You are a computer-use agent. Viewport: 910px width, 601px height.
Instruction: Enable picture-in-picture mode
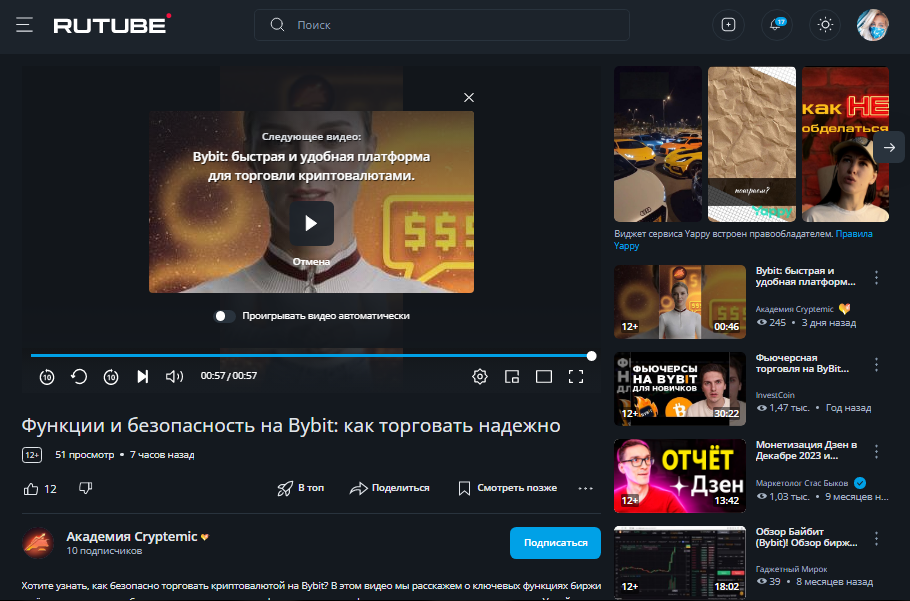(512, 377)
